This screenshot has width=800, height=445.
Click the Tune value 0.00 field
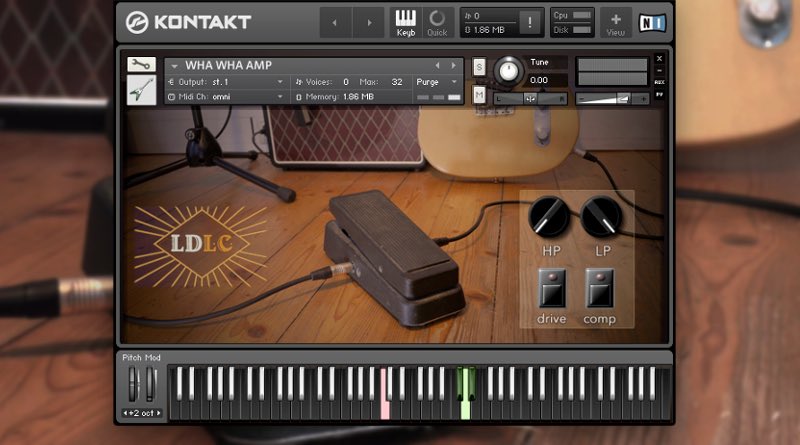pos(546,80)
